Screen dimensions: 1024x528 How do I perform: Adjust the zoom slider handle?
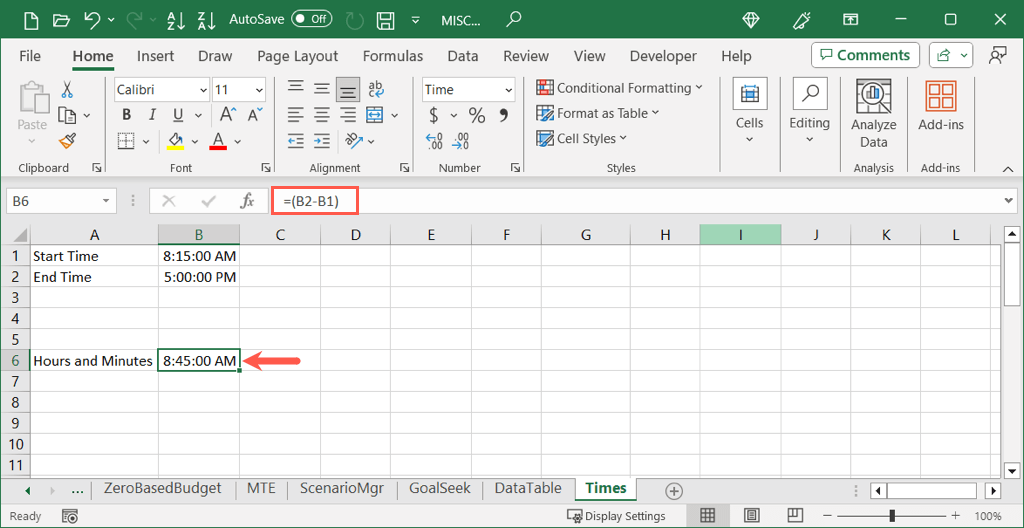[892, 516]
